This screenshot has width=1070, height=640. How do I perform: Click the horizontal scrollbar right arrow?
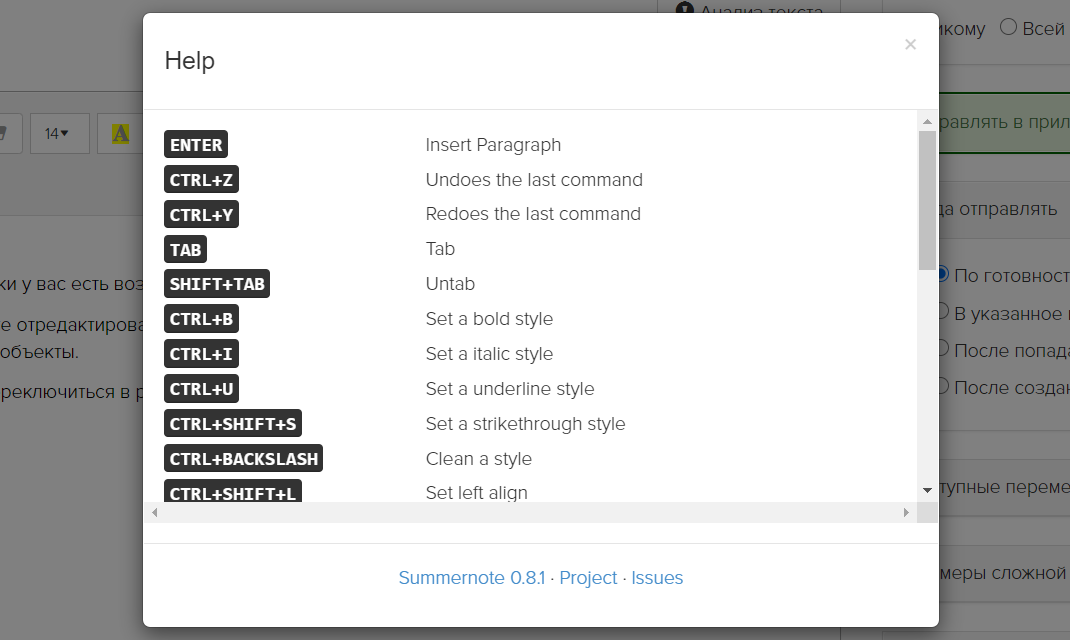pyautogui.click(x=906, y=512)
